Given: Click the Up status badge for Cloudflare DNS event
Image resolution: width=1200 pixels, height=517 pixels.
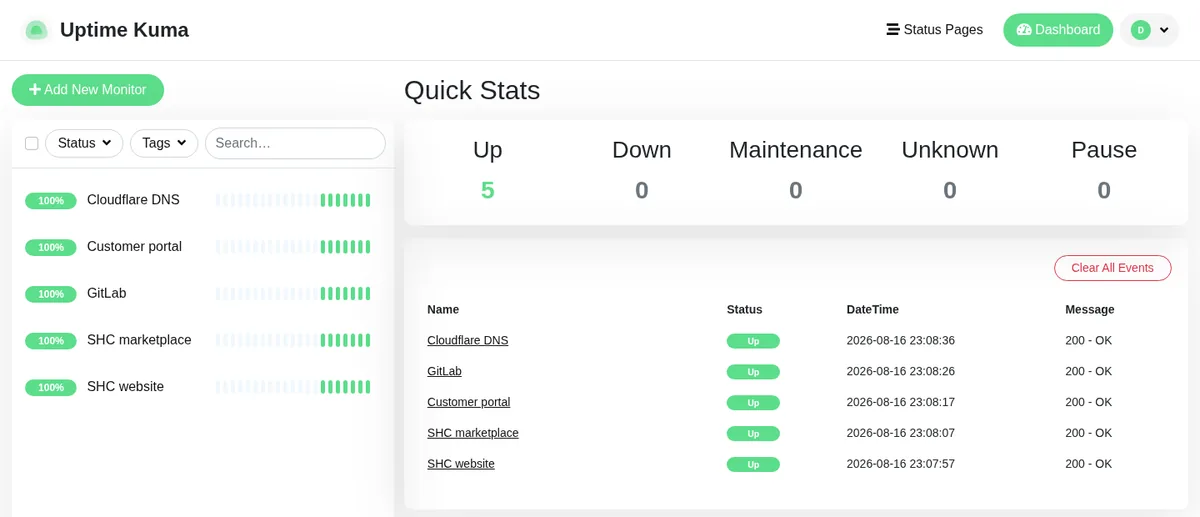Looking at the screenshot, I should (x=753, y=341).
